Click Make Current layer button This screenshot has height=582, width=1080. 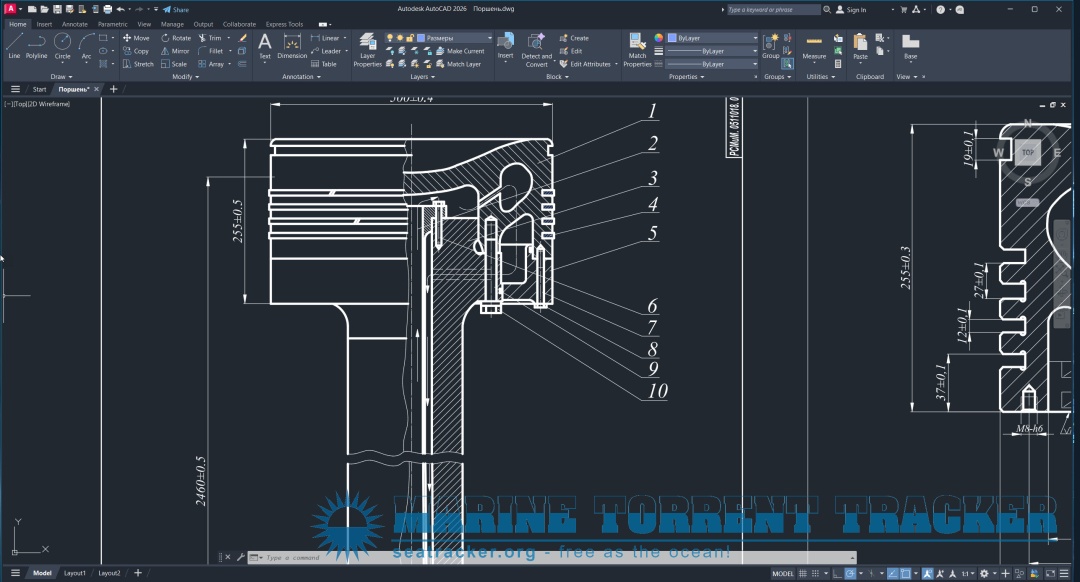460,51
